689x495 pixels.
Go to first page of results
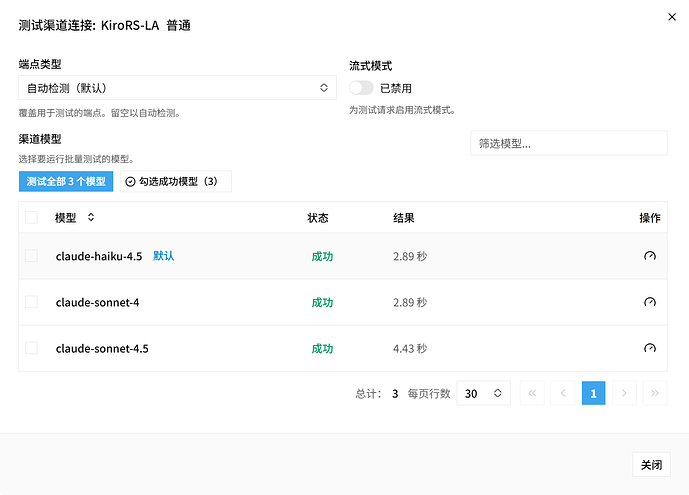(x=532, y=393)
